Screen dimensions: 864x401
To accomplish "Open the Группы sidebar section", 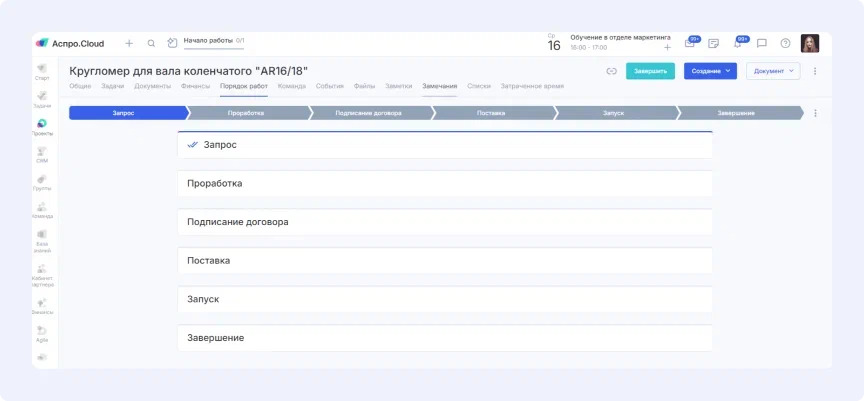I will tap(42, 182).
